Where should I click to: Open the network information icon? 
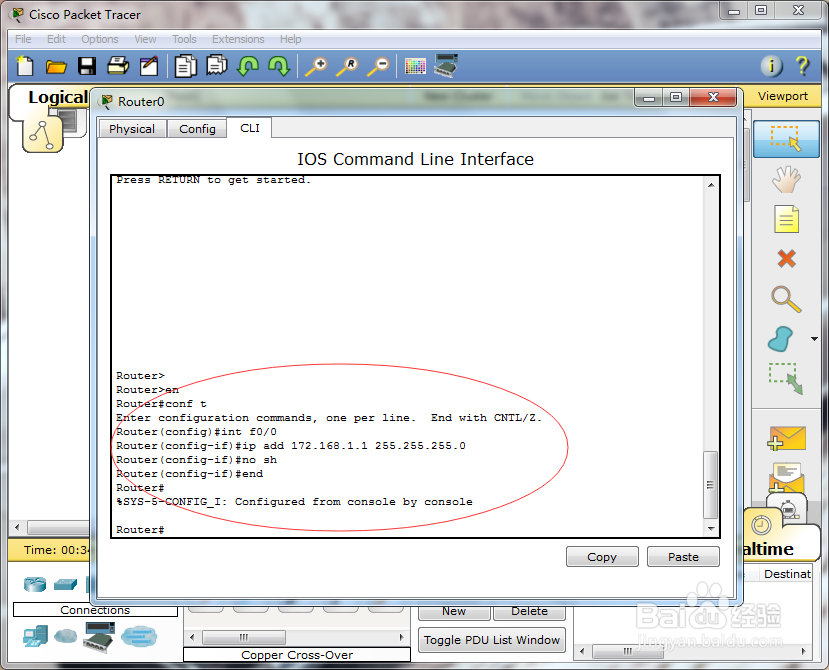(771, 66)
